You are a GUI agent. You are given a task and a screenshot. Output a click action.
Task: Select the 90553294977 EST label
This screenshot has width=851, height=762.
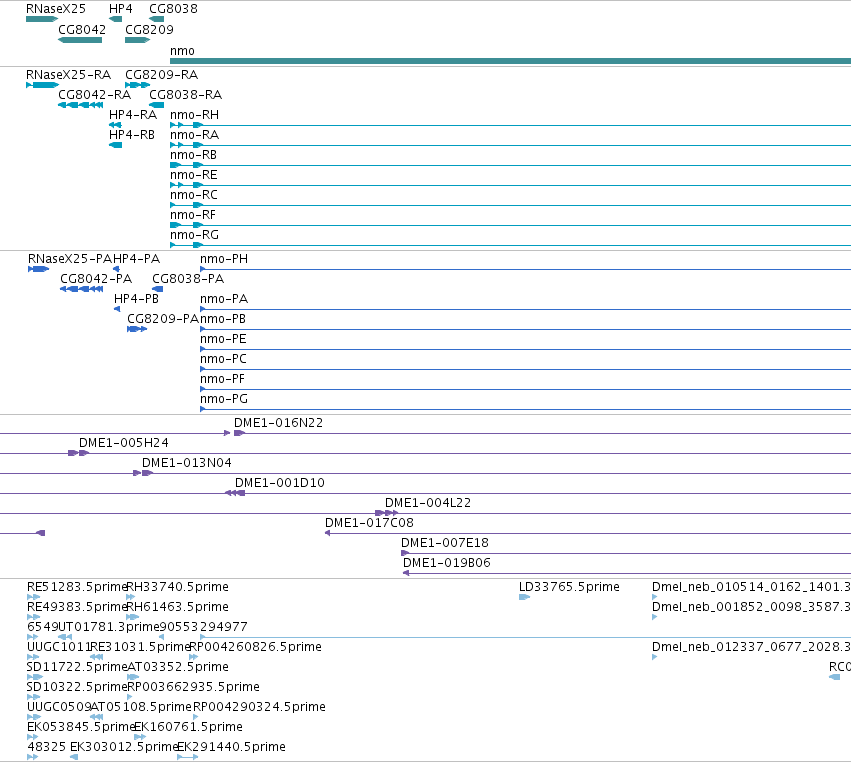click(204, 627)
